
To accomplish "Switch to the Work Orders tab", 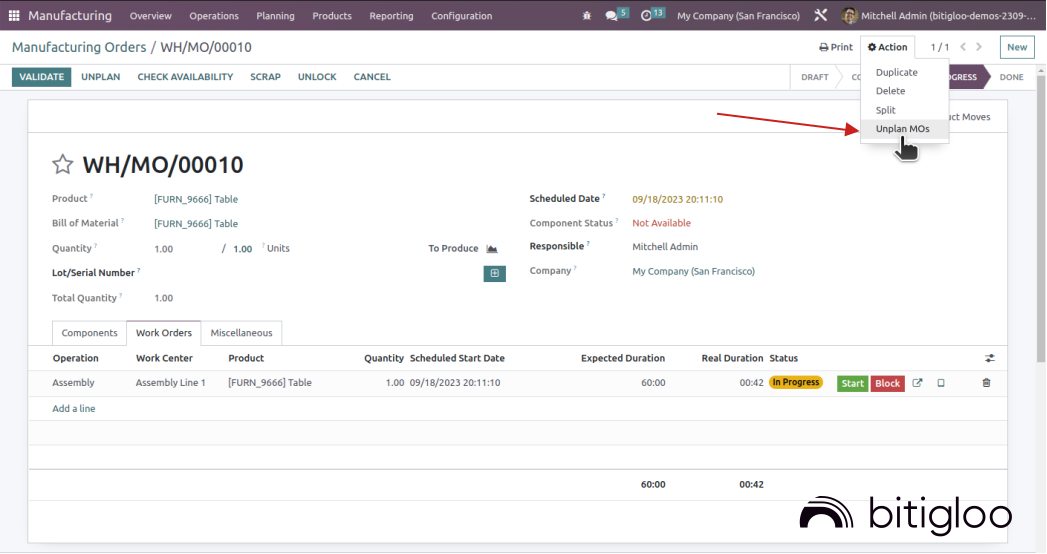I will pyautogui.click(x=164, y=333).
